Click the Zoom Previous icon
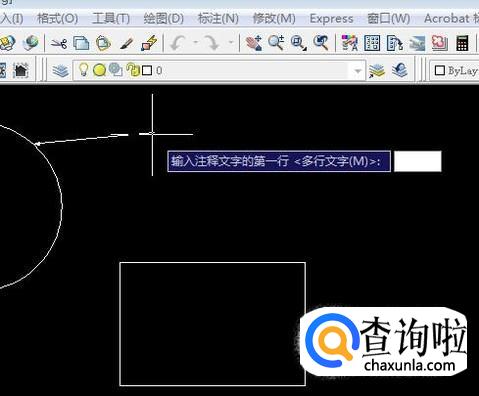The height and width of the screenshot is (396, 479). (321, 43)
